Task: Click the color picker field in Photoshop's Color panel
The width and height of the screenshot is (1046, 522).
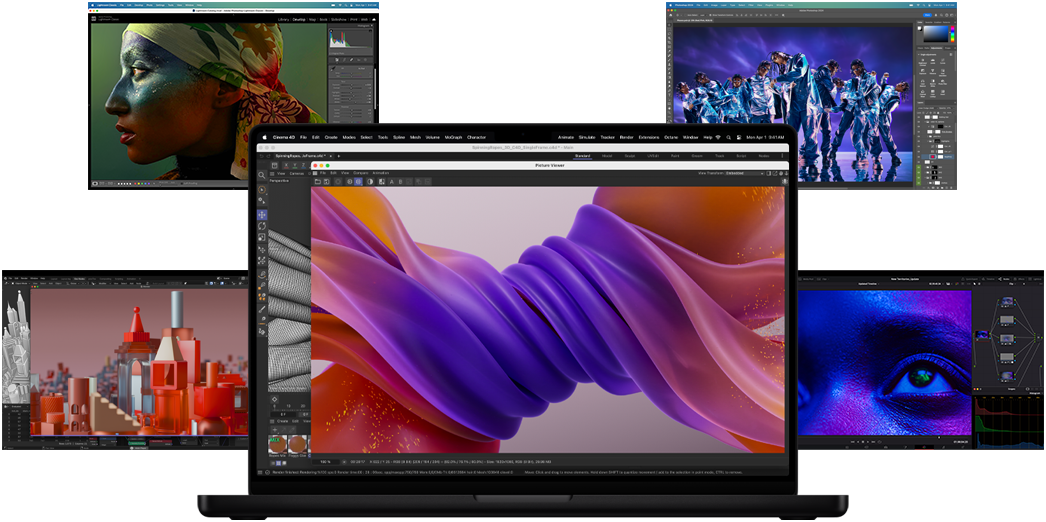Action: [936, 34]
